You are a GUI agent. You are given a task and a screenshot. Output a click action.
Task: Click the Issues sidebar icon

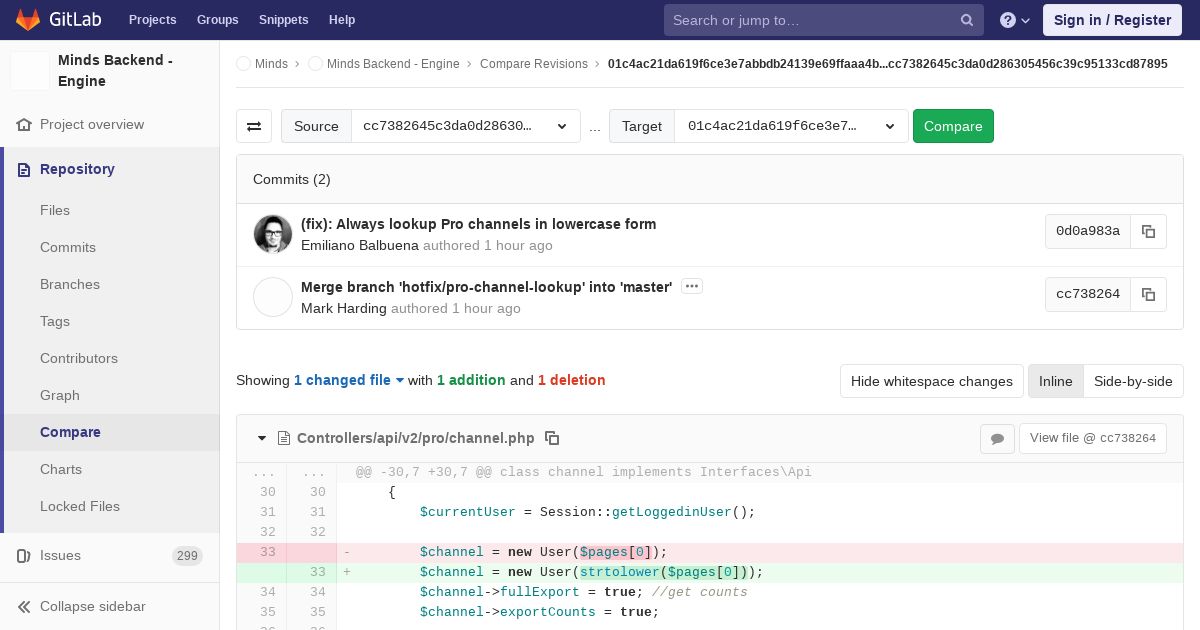(24, 555)
